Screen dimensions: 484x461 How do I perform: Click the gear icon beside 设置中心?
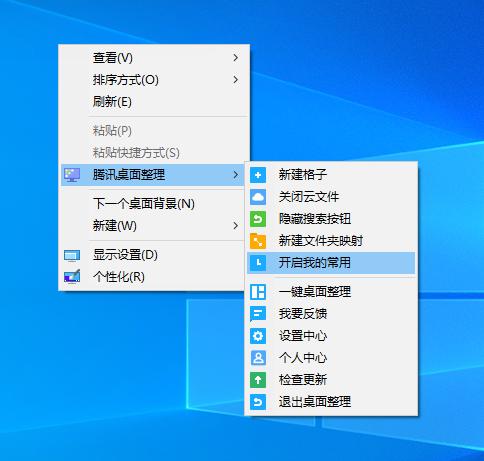tap(258, 336)
